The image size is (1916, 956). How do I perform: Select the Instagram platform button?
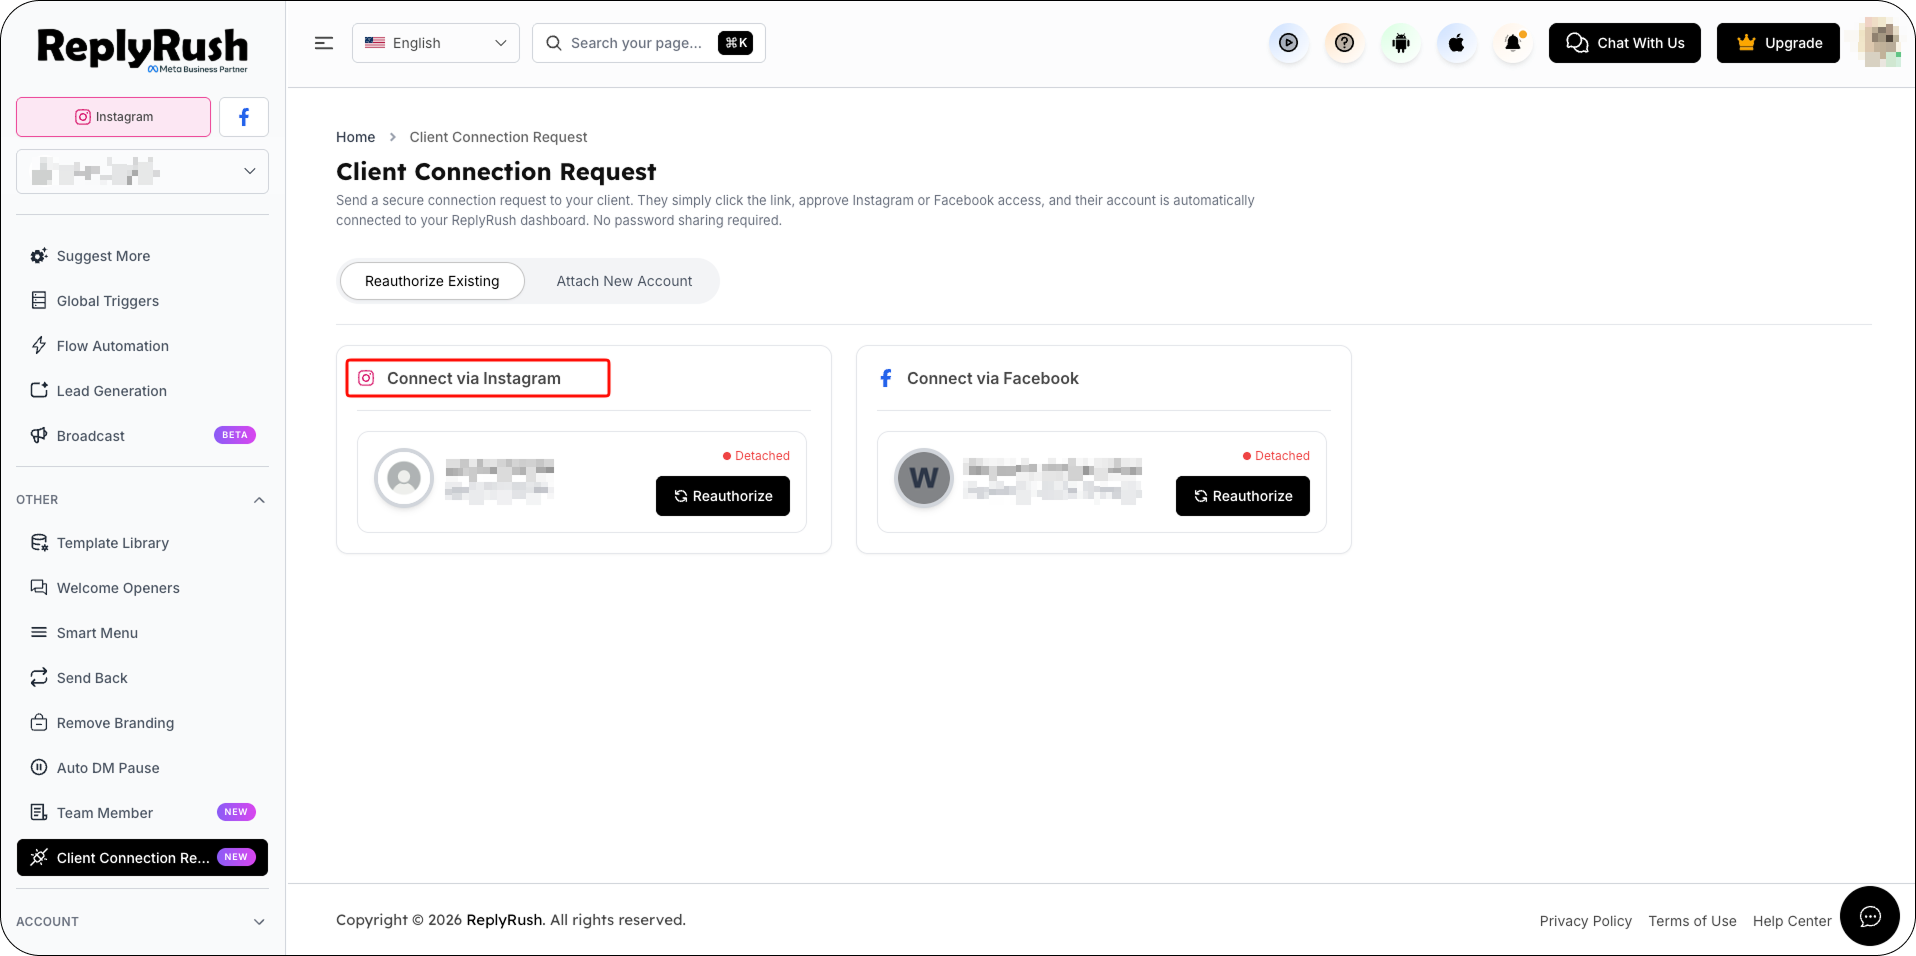coord(114,117)
